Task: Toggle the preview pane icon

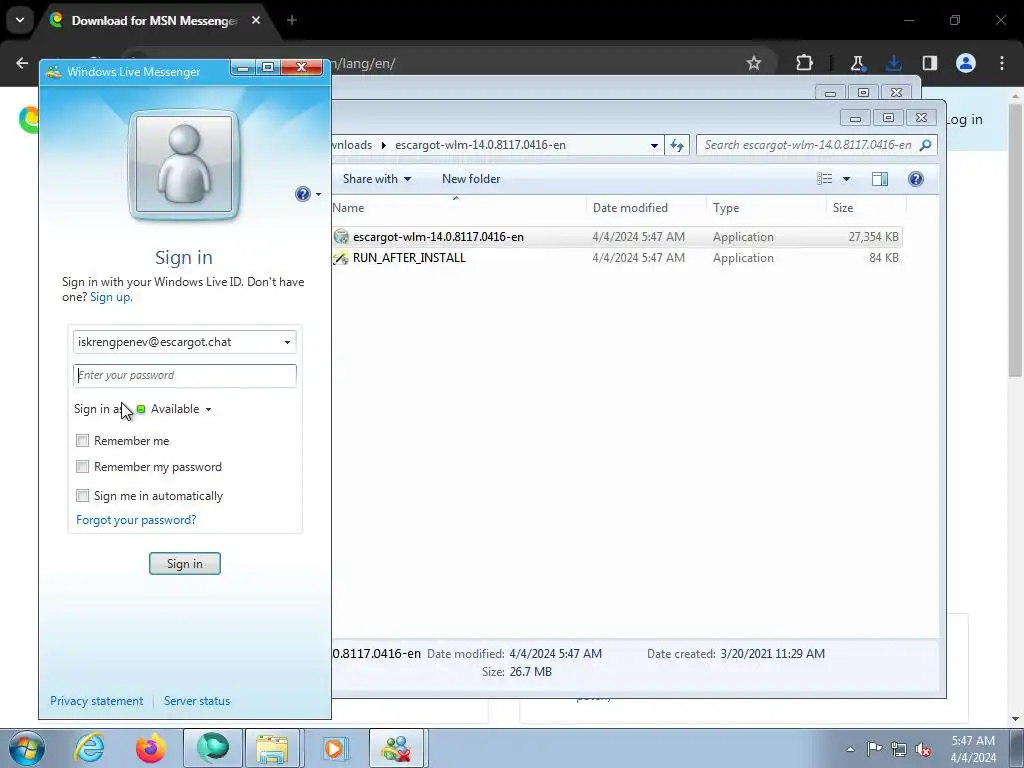Action: coord(880,179)
